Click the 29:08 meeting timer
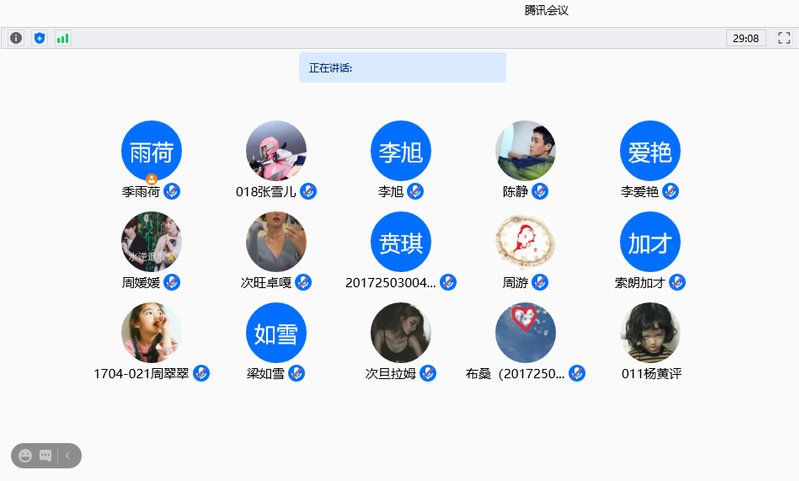 click(746, 38)
